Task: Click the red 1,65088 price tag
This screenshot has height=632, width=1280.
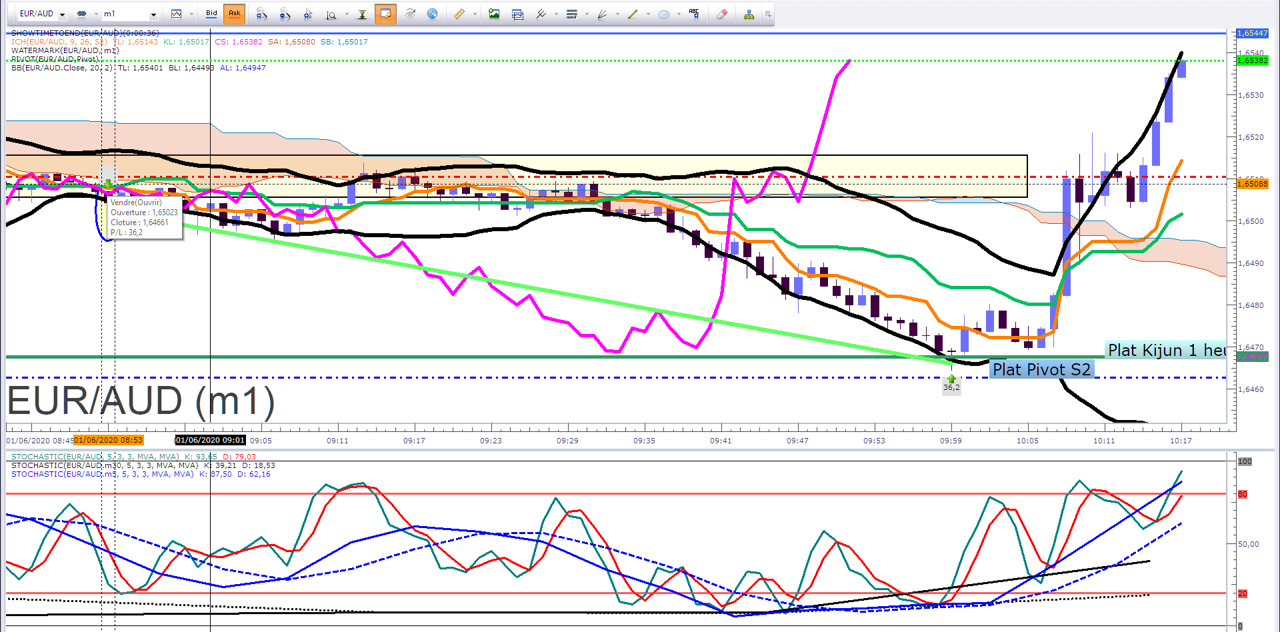Action: [1252, 184]
